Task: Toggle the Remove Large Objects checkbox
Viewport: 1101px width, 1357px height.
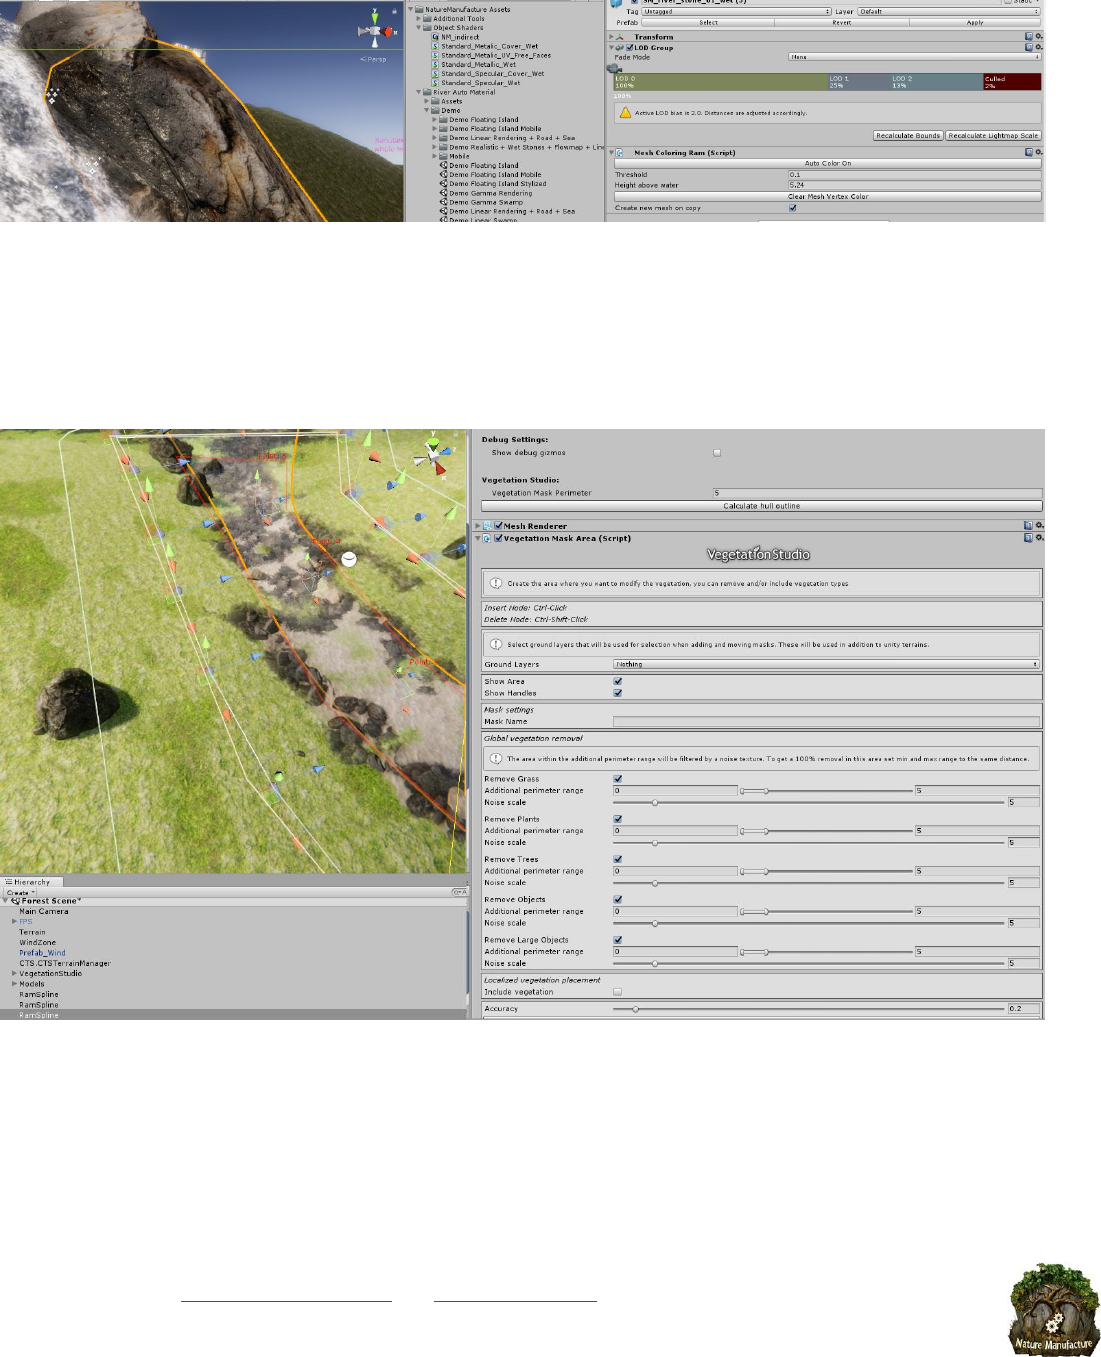Action: [x=617, y=940]
